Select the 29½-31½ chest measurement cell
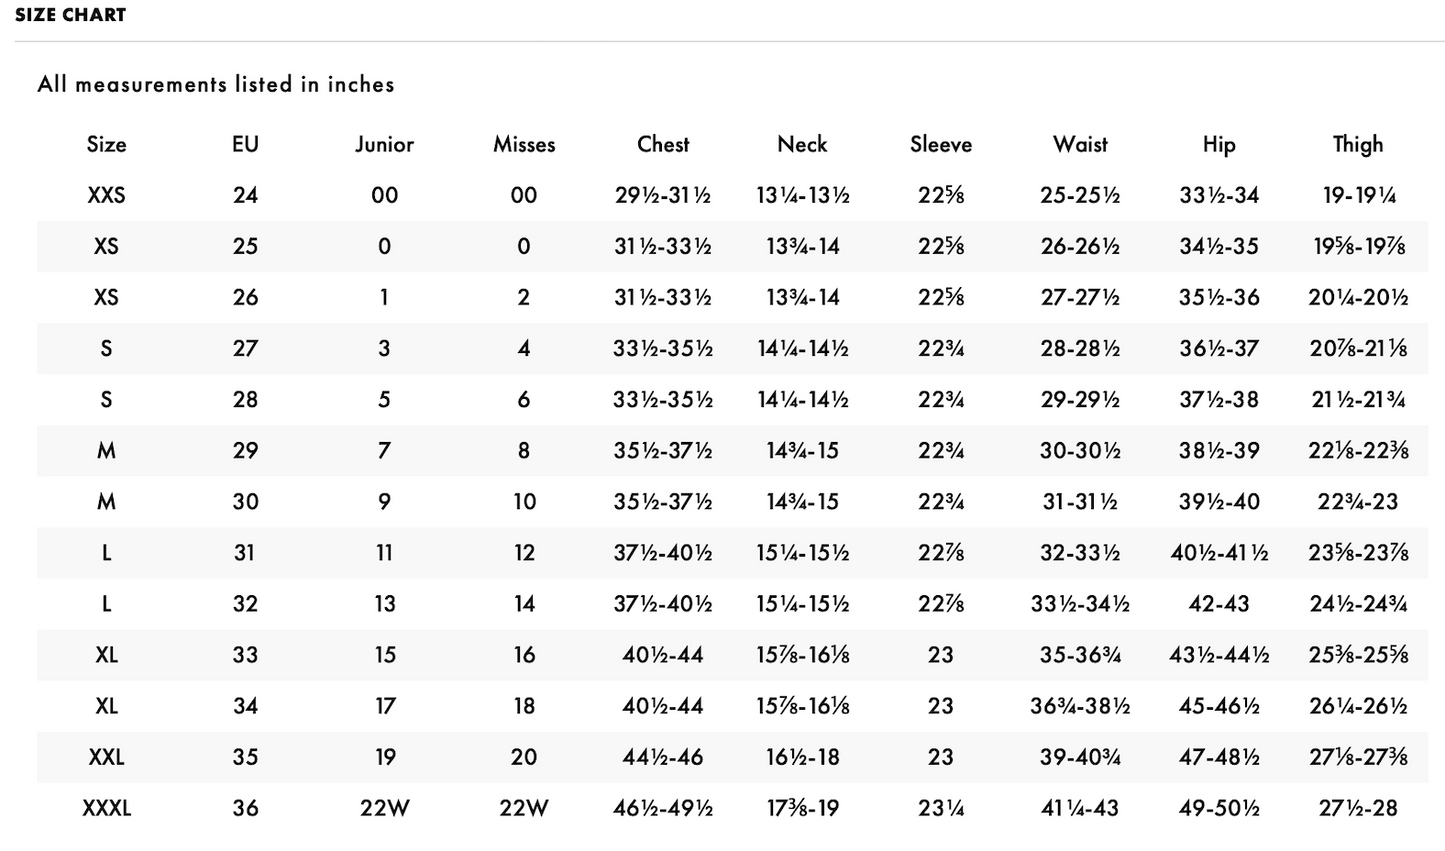This screenshot has height=851, width=1445. [663, 195]
